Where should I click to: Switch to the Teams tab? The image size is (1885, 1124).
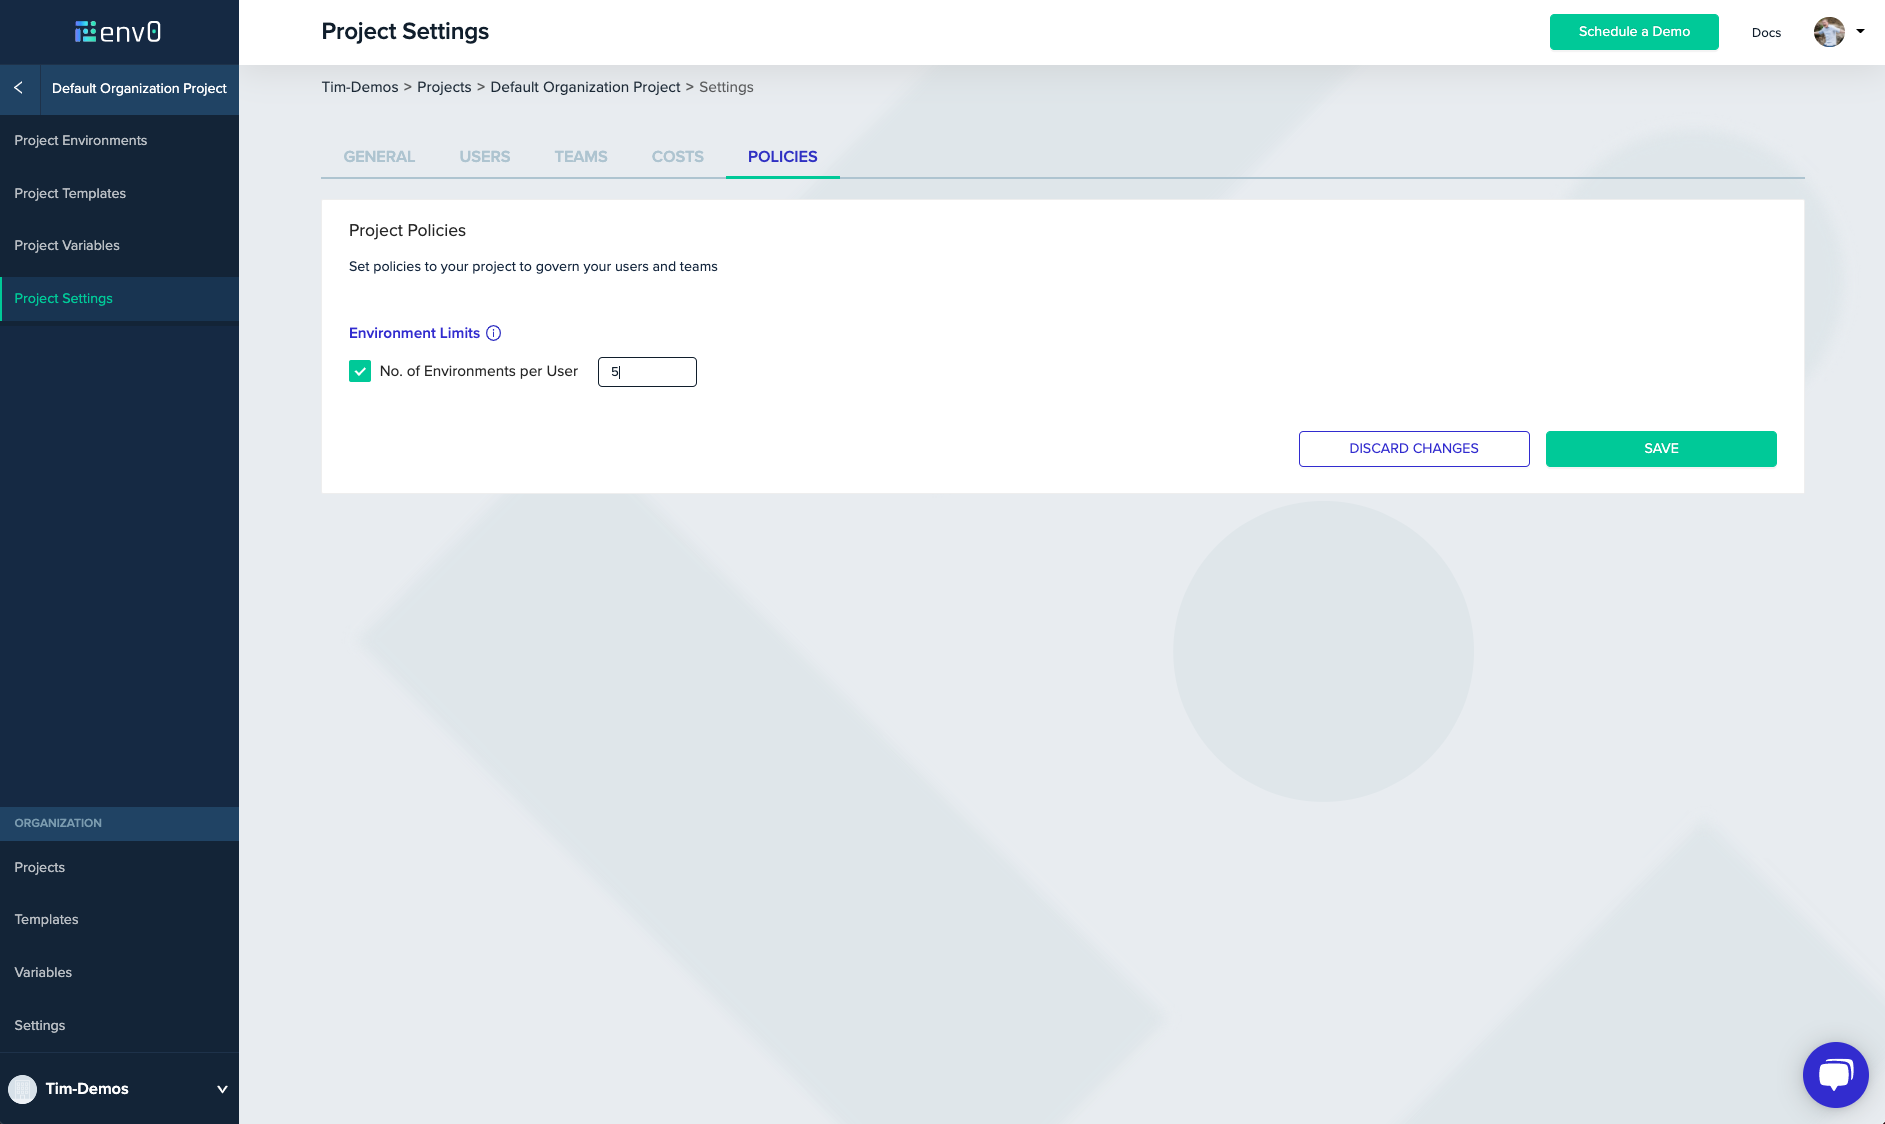[581, 157]
